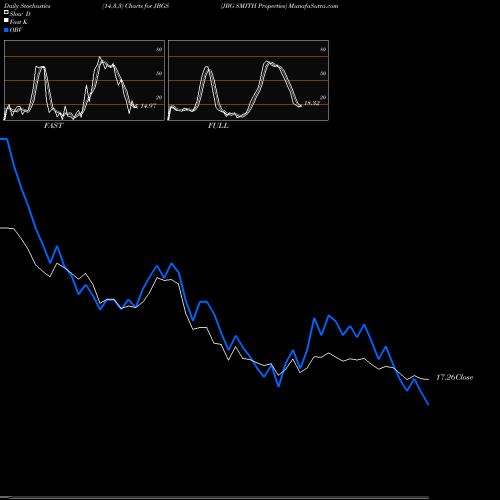Click the 50 level label in FAST chart
This screenshot has height=500, width=500.
159,73
